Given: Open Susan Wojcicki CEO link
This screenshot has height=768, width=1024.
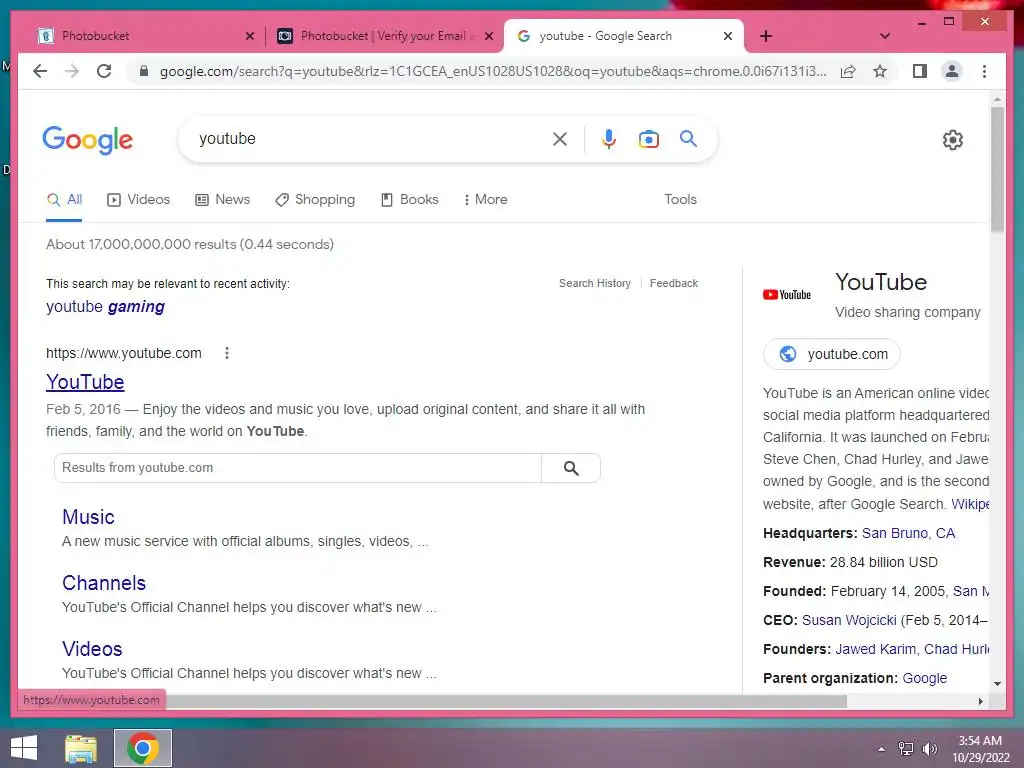Looking at the screenshot, I should pos(849,620).
